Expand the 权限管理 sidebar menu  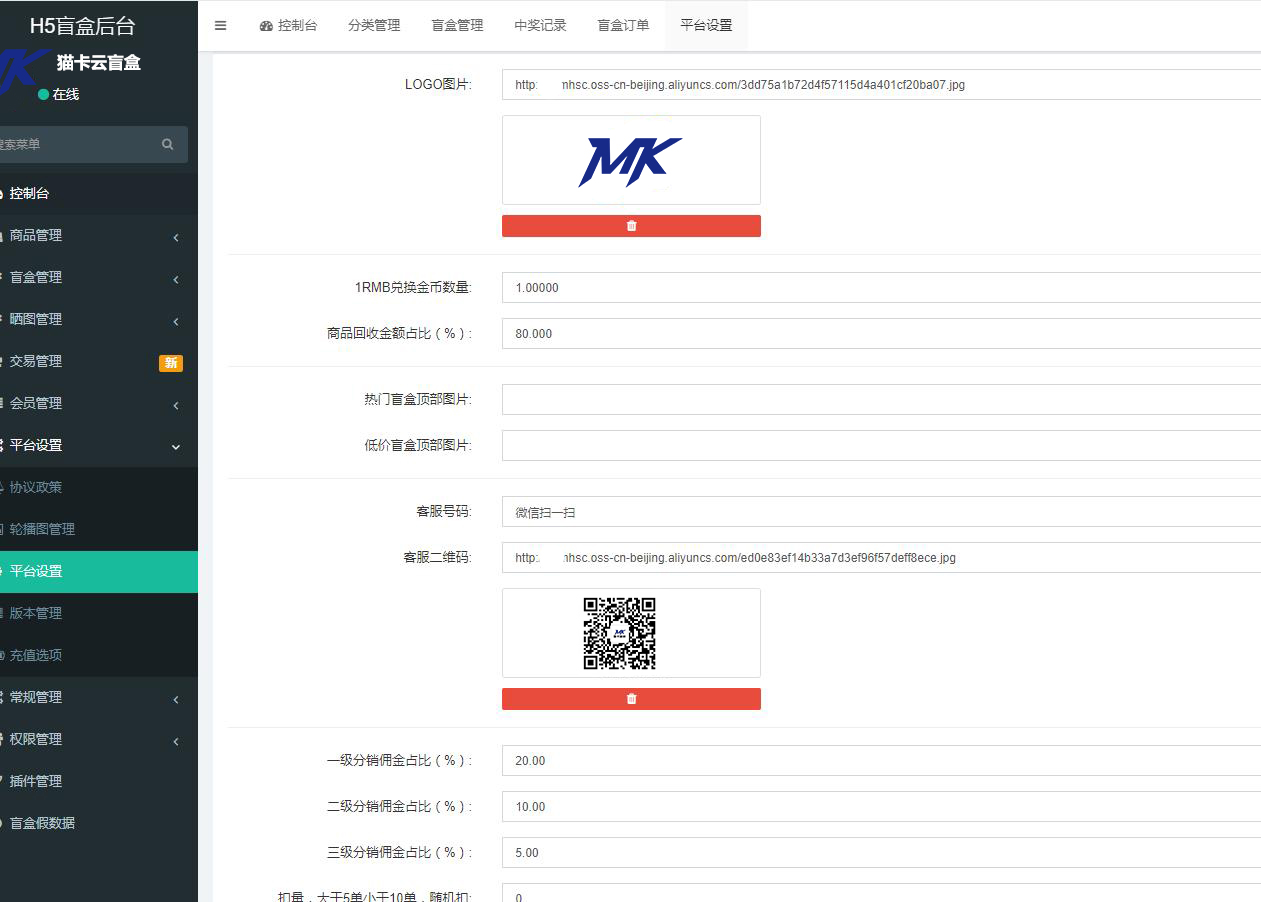tap(99, 740)
